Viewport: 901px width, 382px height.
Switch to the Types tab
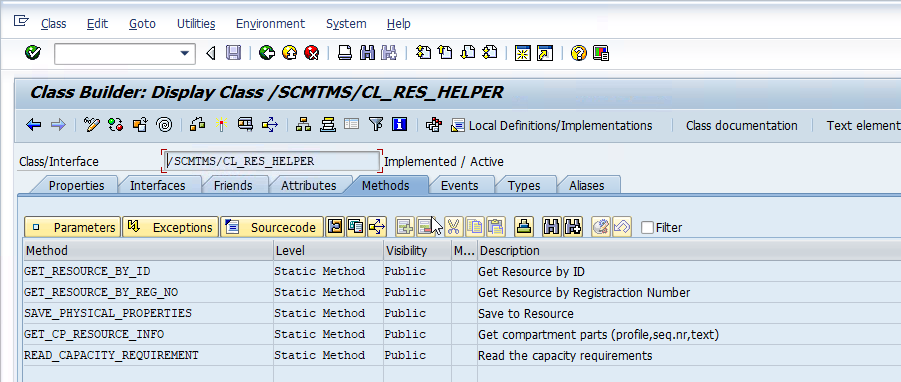[524, 186]
